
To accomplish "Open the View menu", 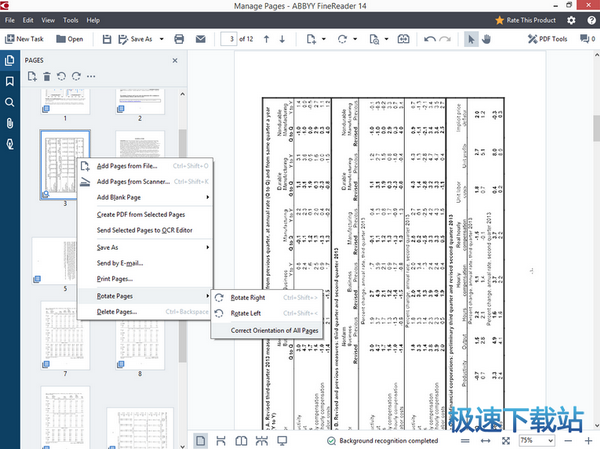I will click(48, 20).
